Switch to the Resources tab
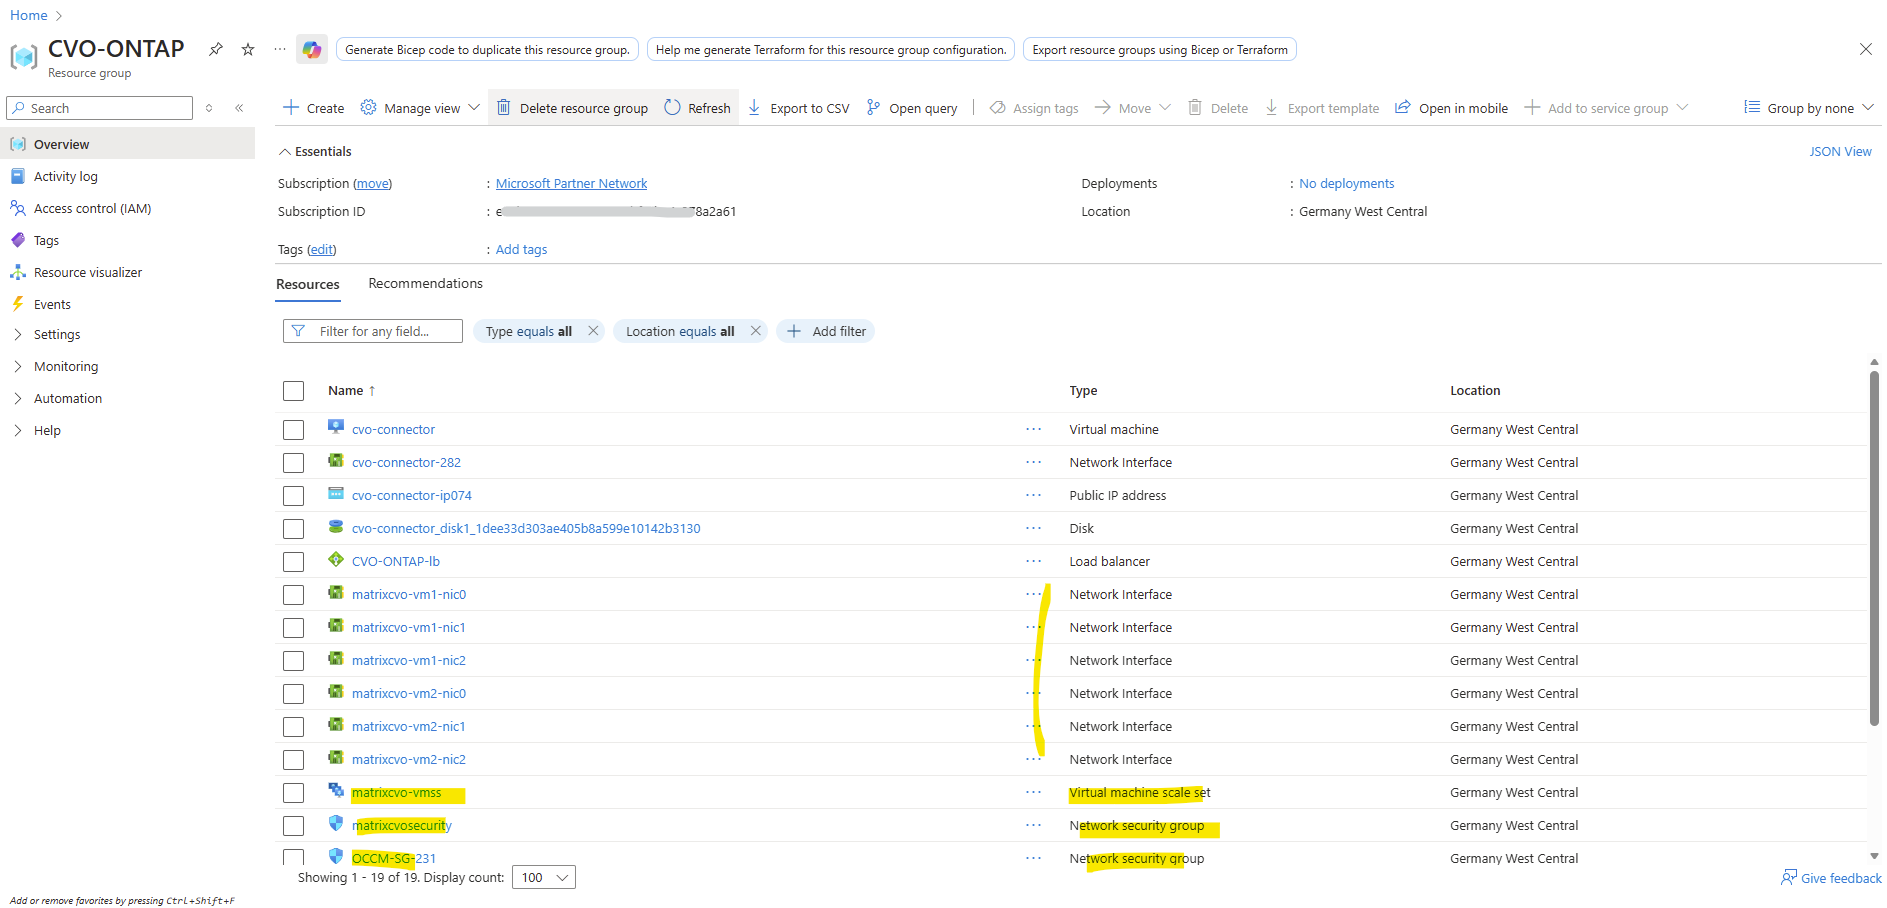1887x908 pixels. (x=308, y=285)
